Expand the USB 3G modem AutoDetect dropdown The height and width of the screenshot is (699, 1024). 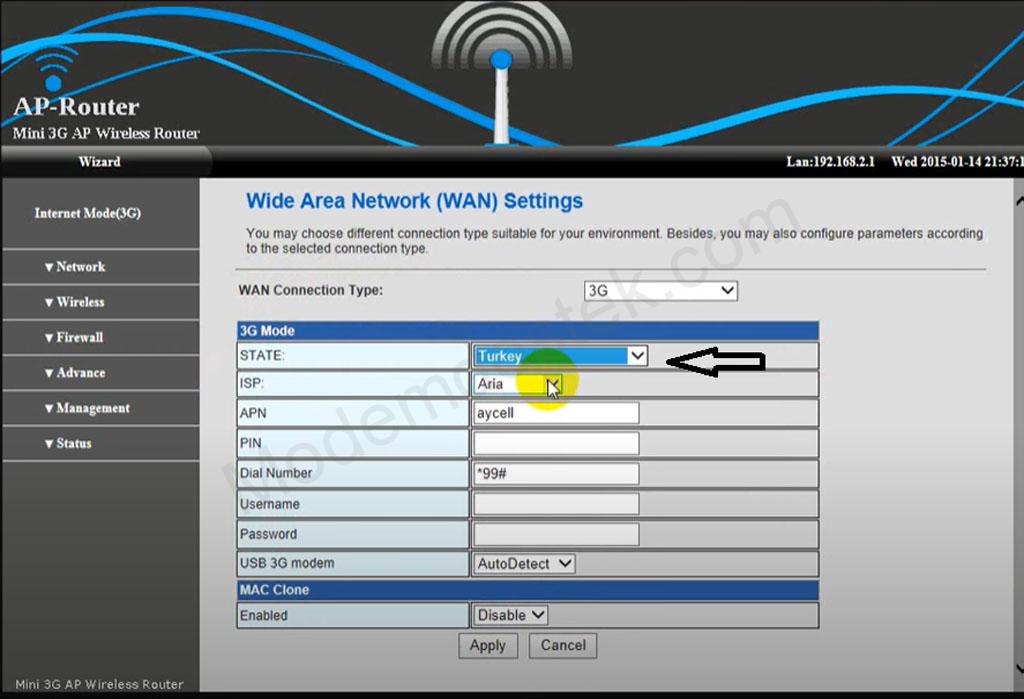tap(524, 564)
